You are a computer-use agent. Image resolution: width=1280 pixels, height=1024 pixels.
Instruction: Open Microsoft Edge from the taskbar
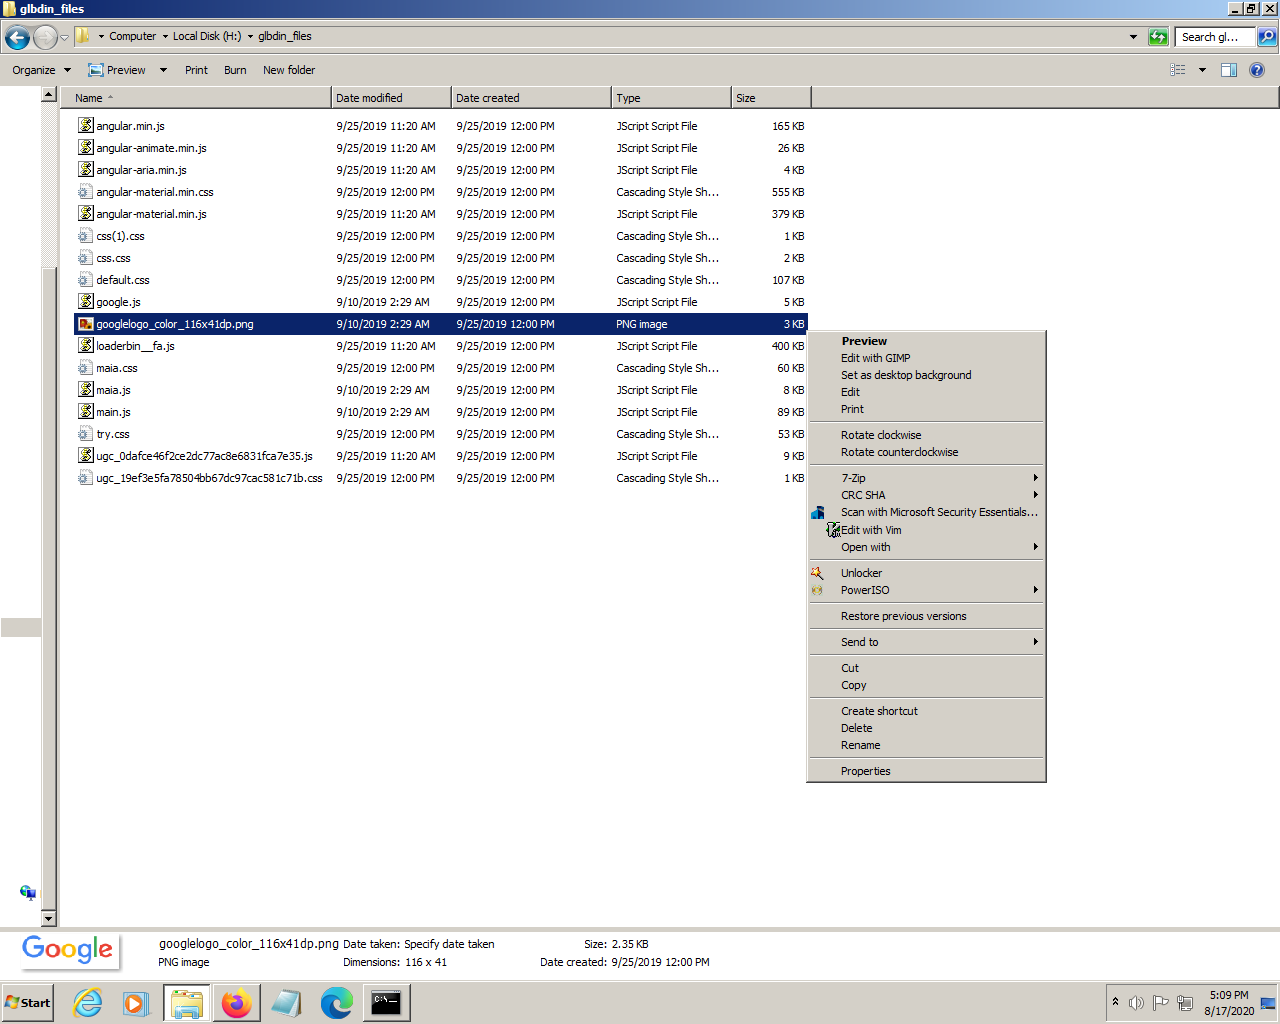336,1003
